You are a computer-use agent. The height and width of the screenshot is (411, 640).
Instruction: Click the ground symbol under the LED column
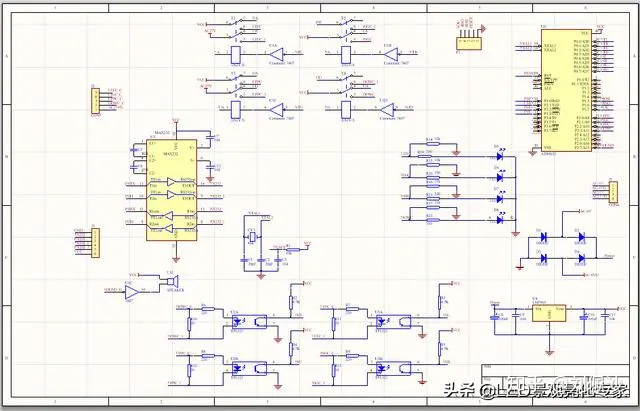(x=515, y=234)
